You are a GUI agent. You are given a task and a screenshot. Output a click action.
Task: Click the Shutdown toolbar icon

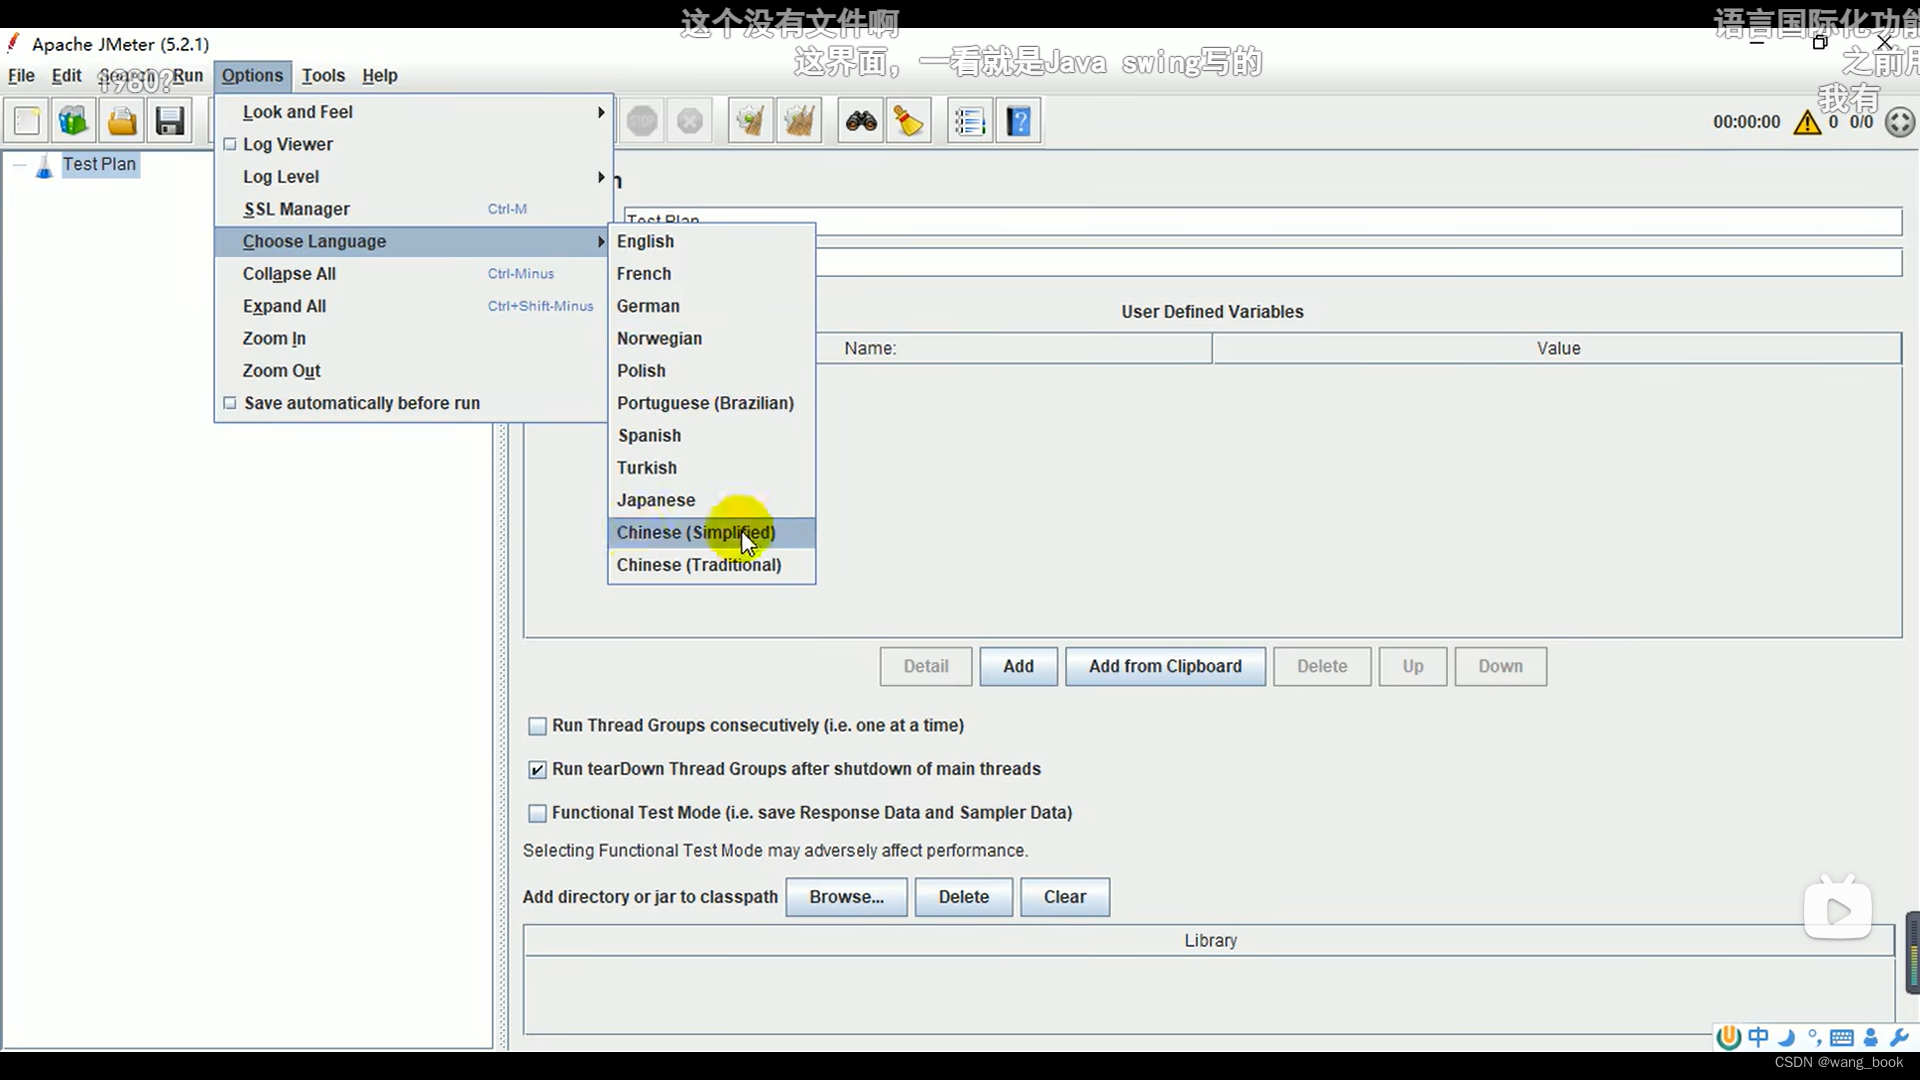tap(690, 121)
